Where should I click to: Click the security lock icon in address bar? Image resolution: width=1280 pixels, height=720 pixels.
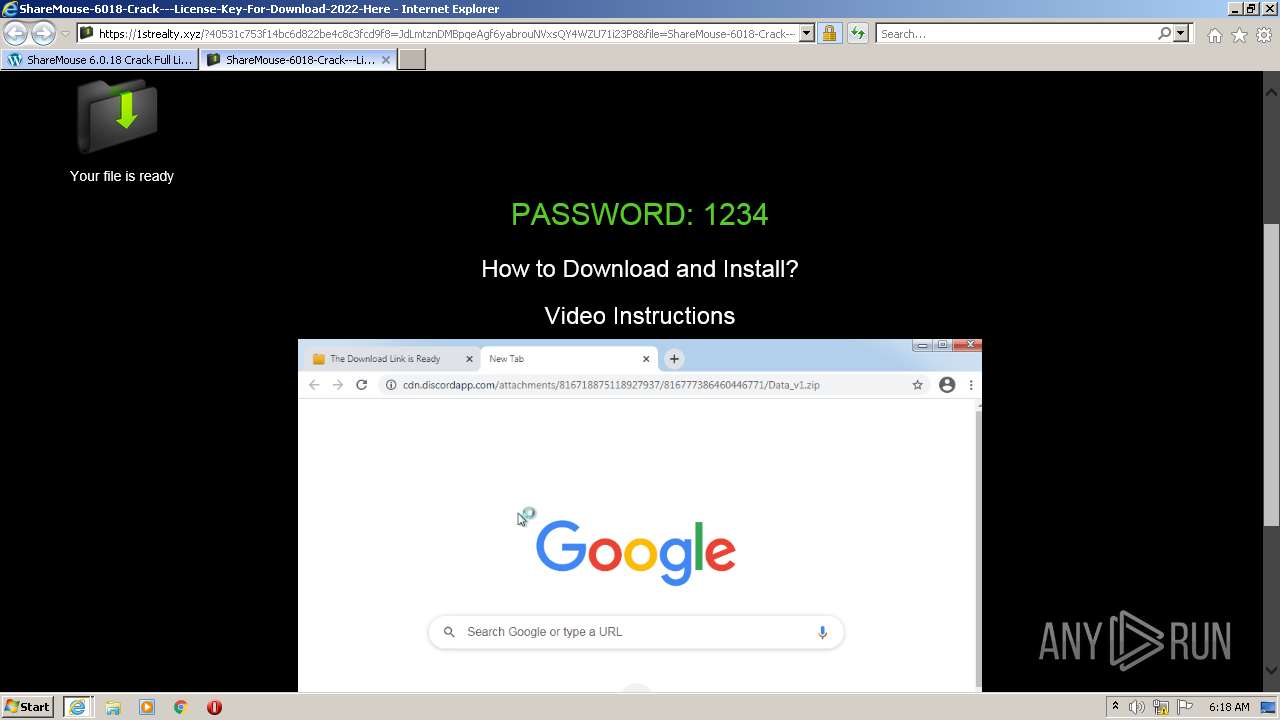(x=829, y=34)
